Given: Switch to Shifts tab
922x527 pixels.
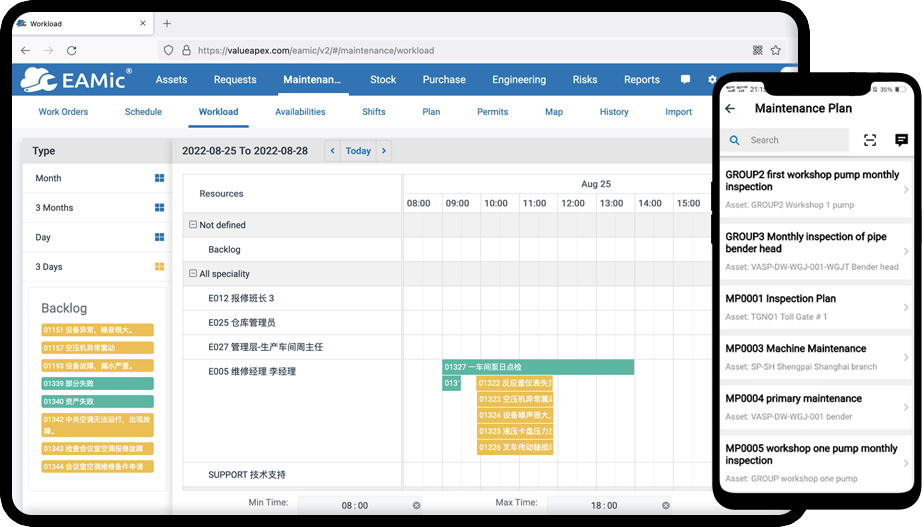Looking at the screenshot, I should coord(373,112).
